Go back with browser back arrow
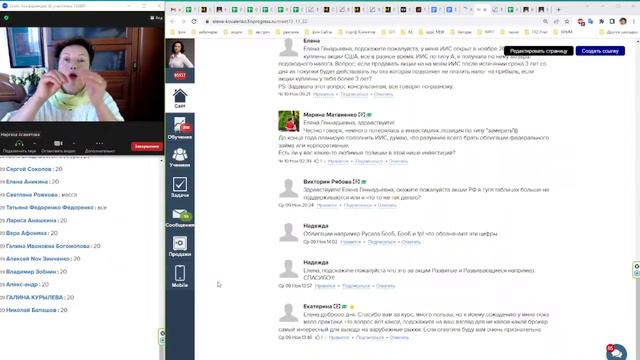The height and width of the screenshot is (360, 640). pos(173,21)
